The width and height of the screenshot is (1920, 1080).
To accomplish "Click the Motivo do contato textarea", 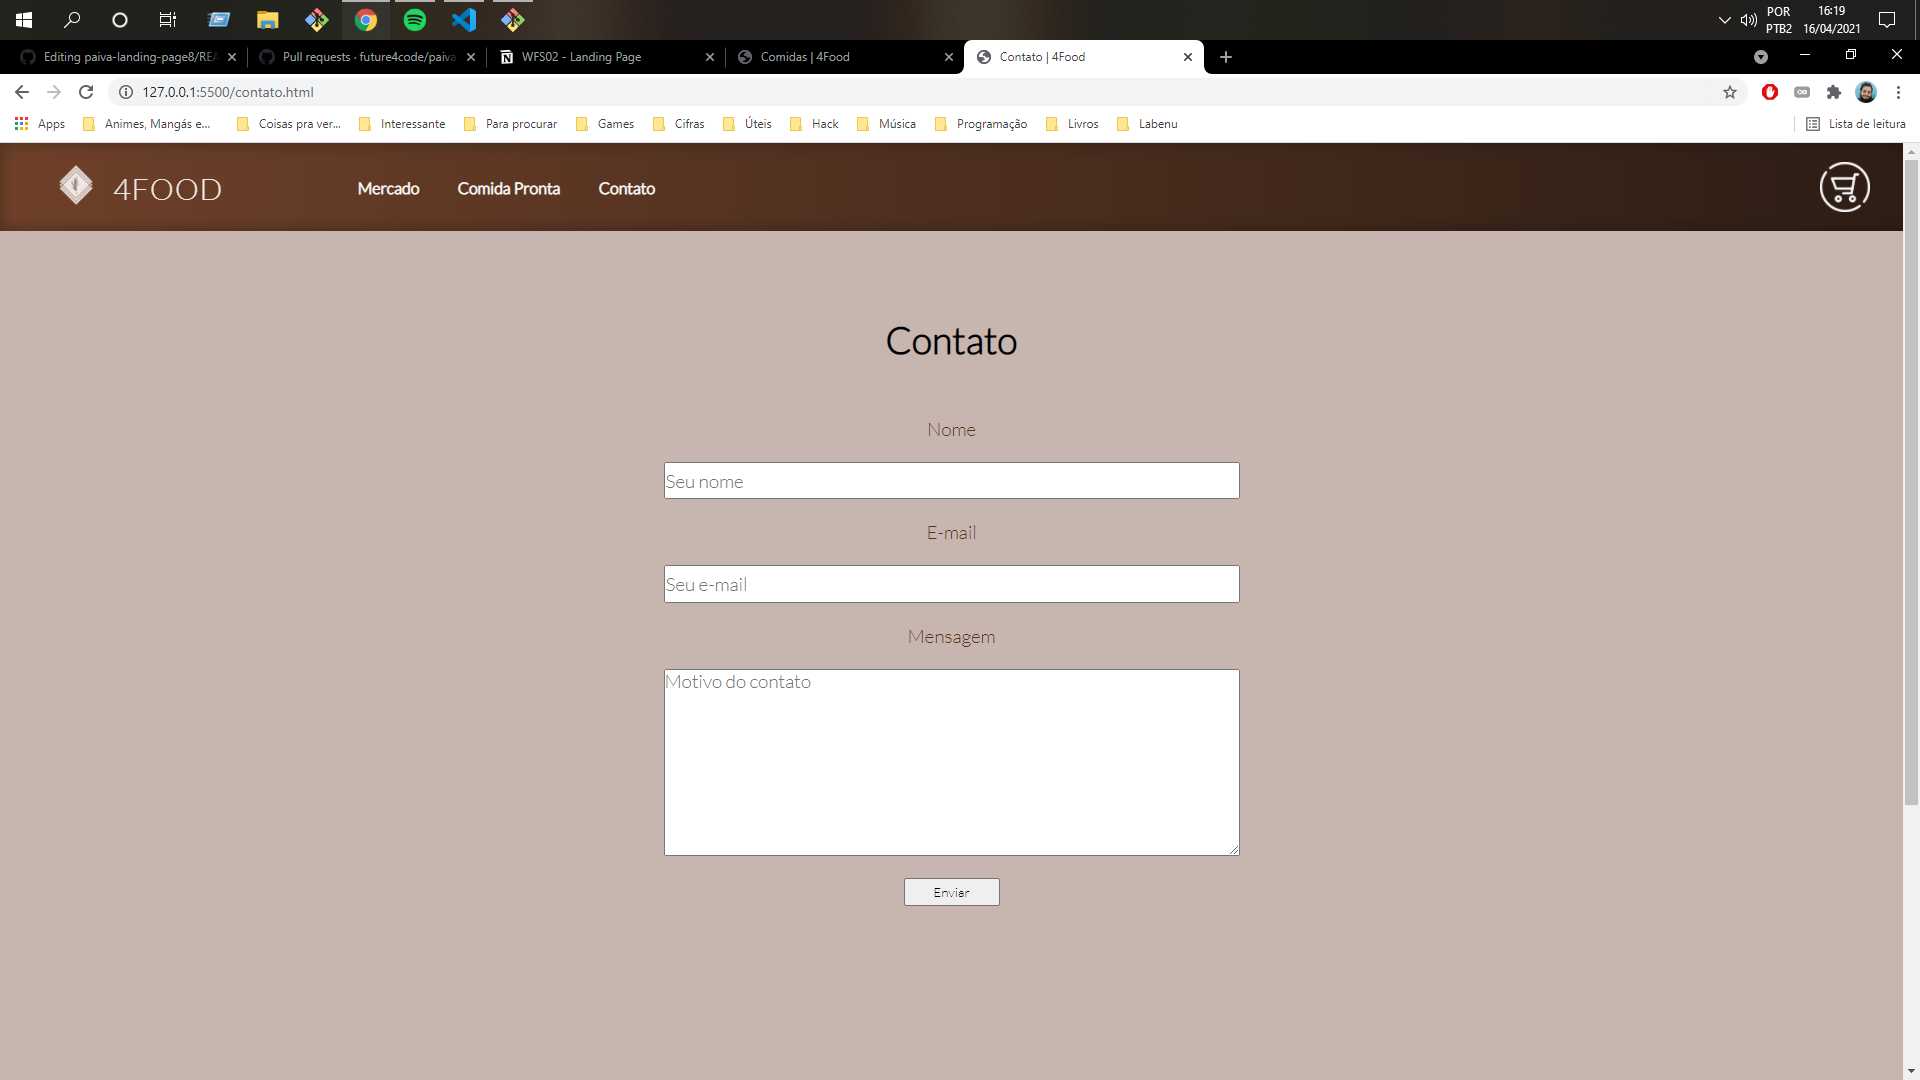I will [951, 762].
